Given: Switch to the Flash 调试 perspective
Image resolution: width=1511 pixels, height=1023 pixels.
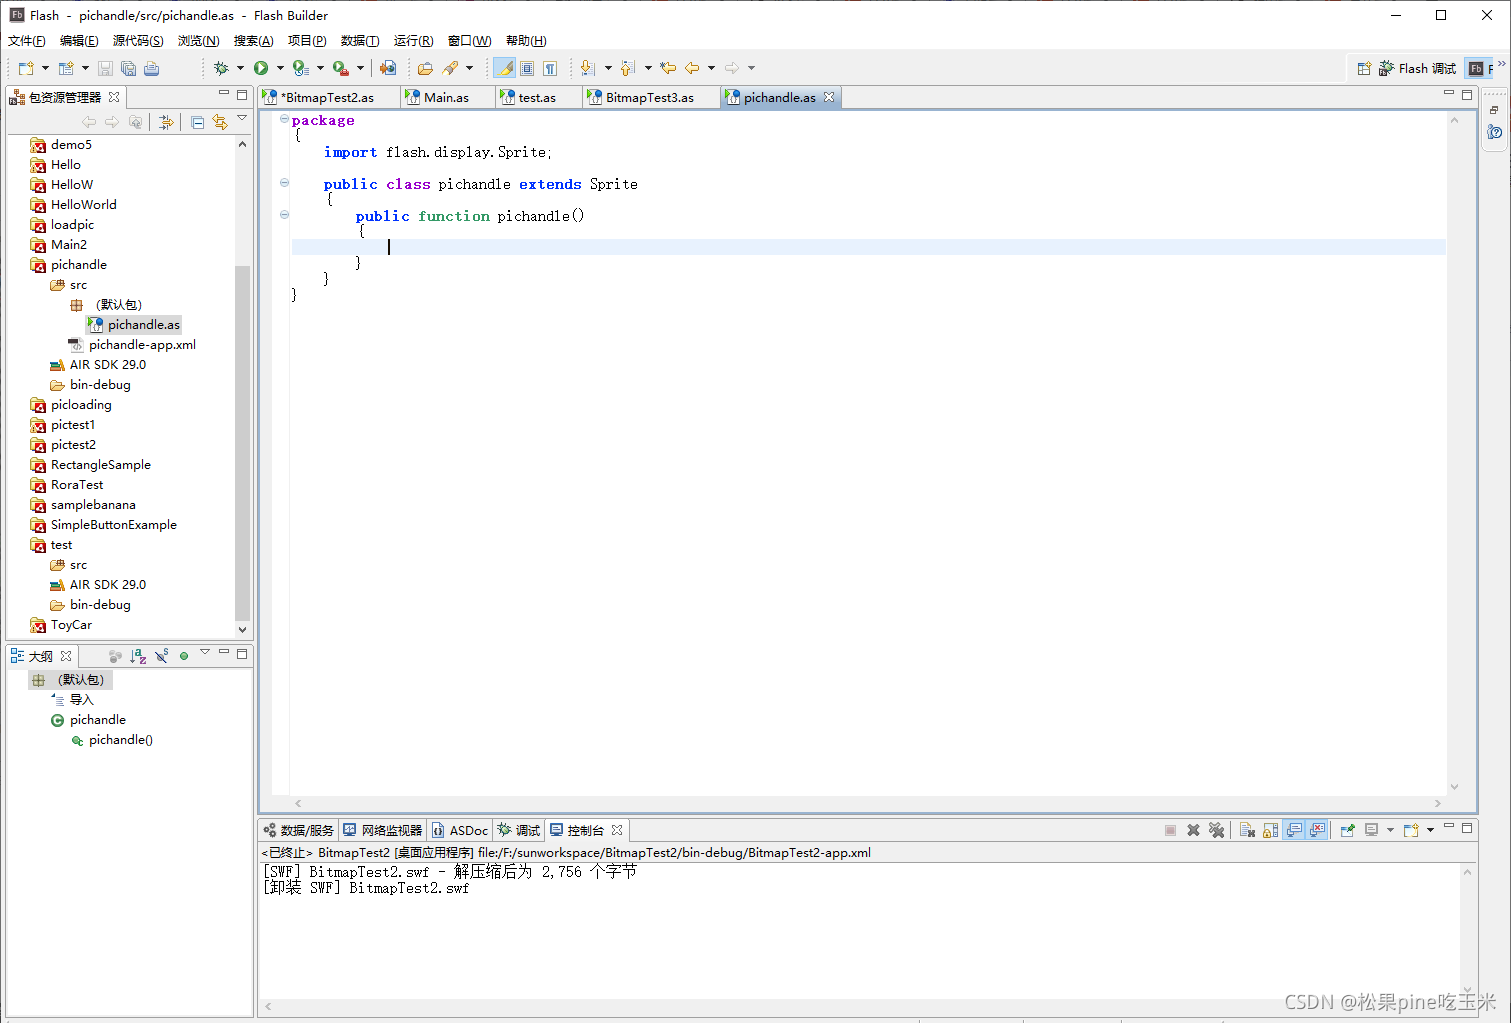Looking at the screenshot, I should point(1417,68).
